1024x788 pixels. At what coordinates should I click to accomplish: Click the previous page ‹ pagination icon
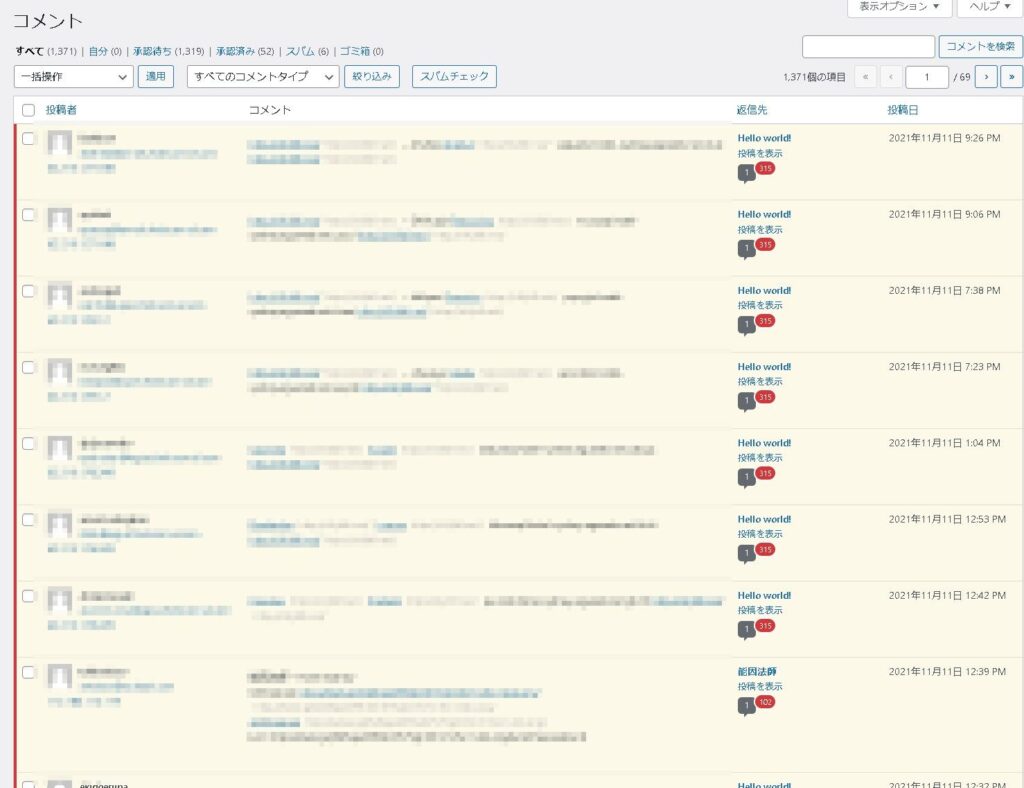pos(891,76)
